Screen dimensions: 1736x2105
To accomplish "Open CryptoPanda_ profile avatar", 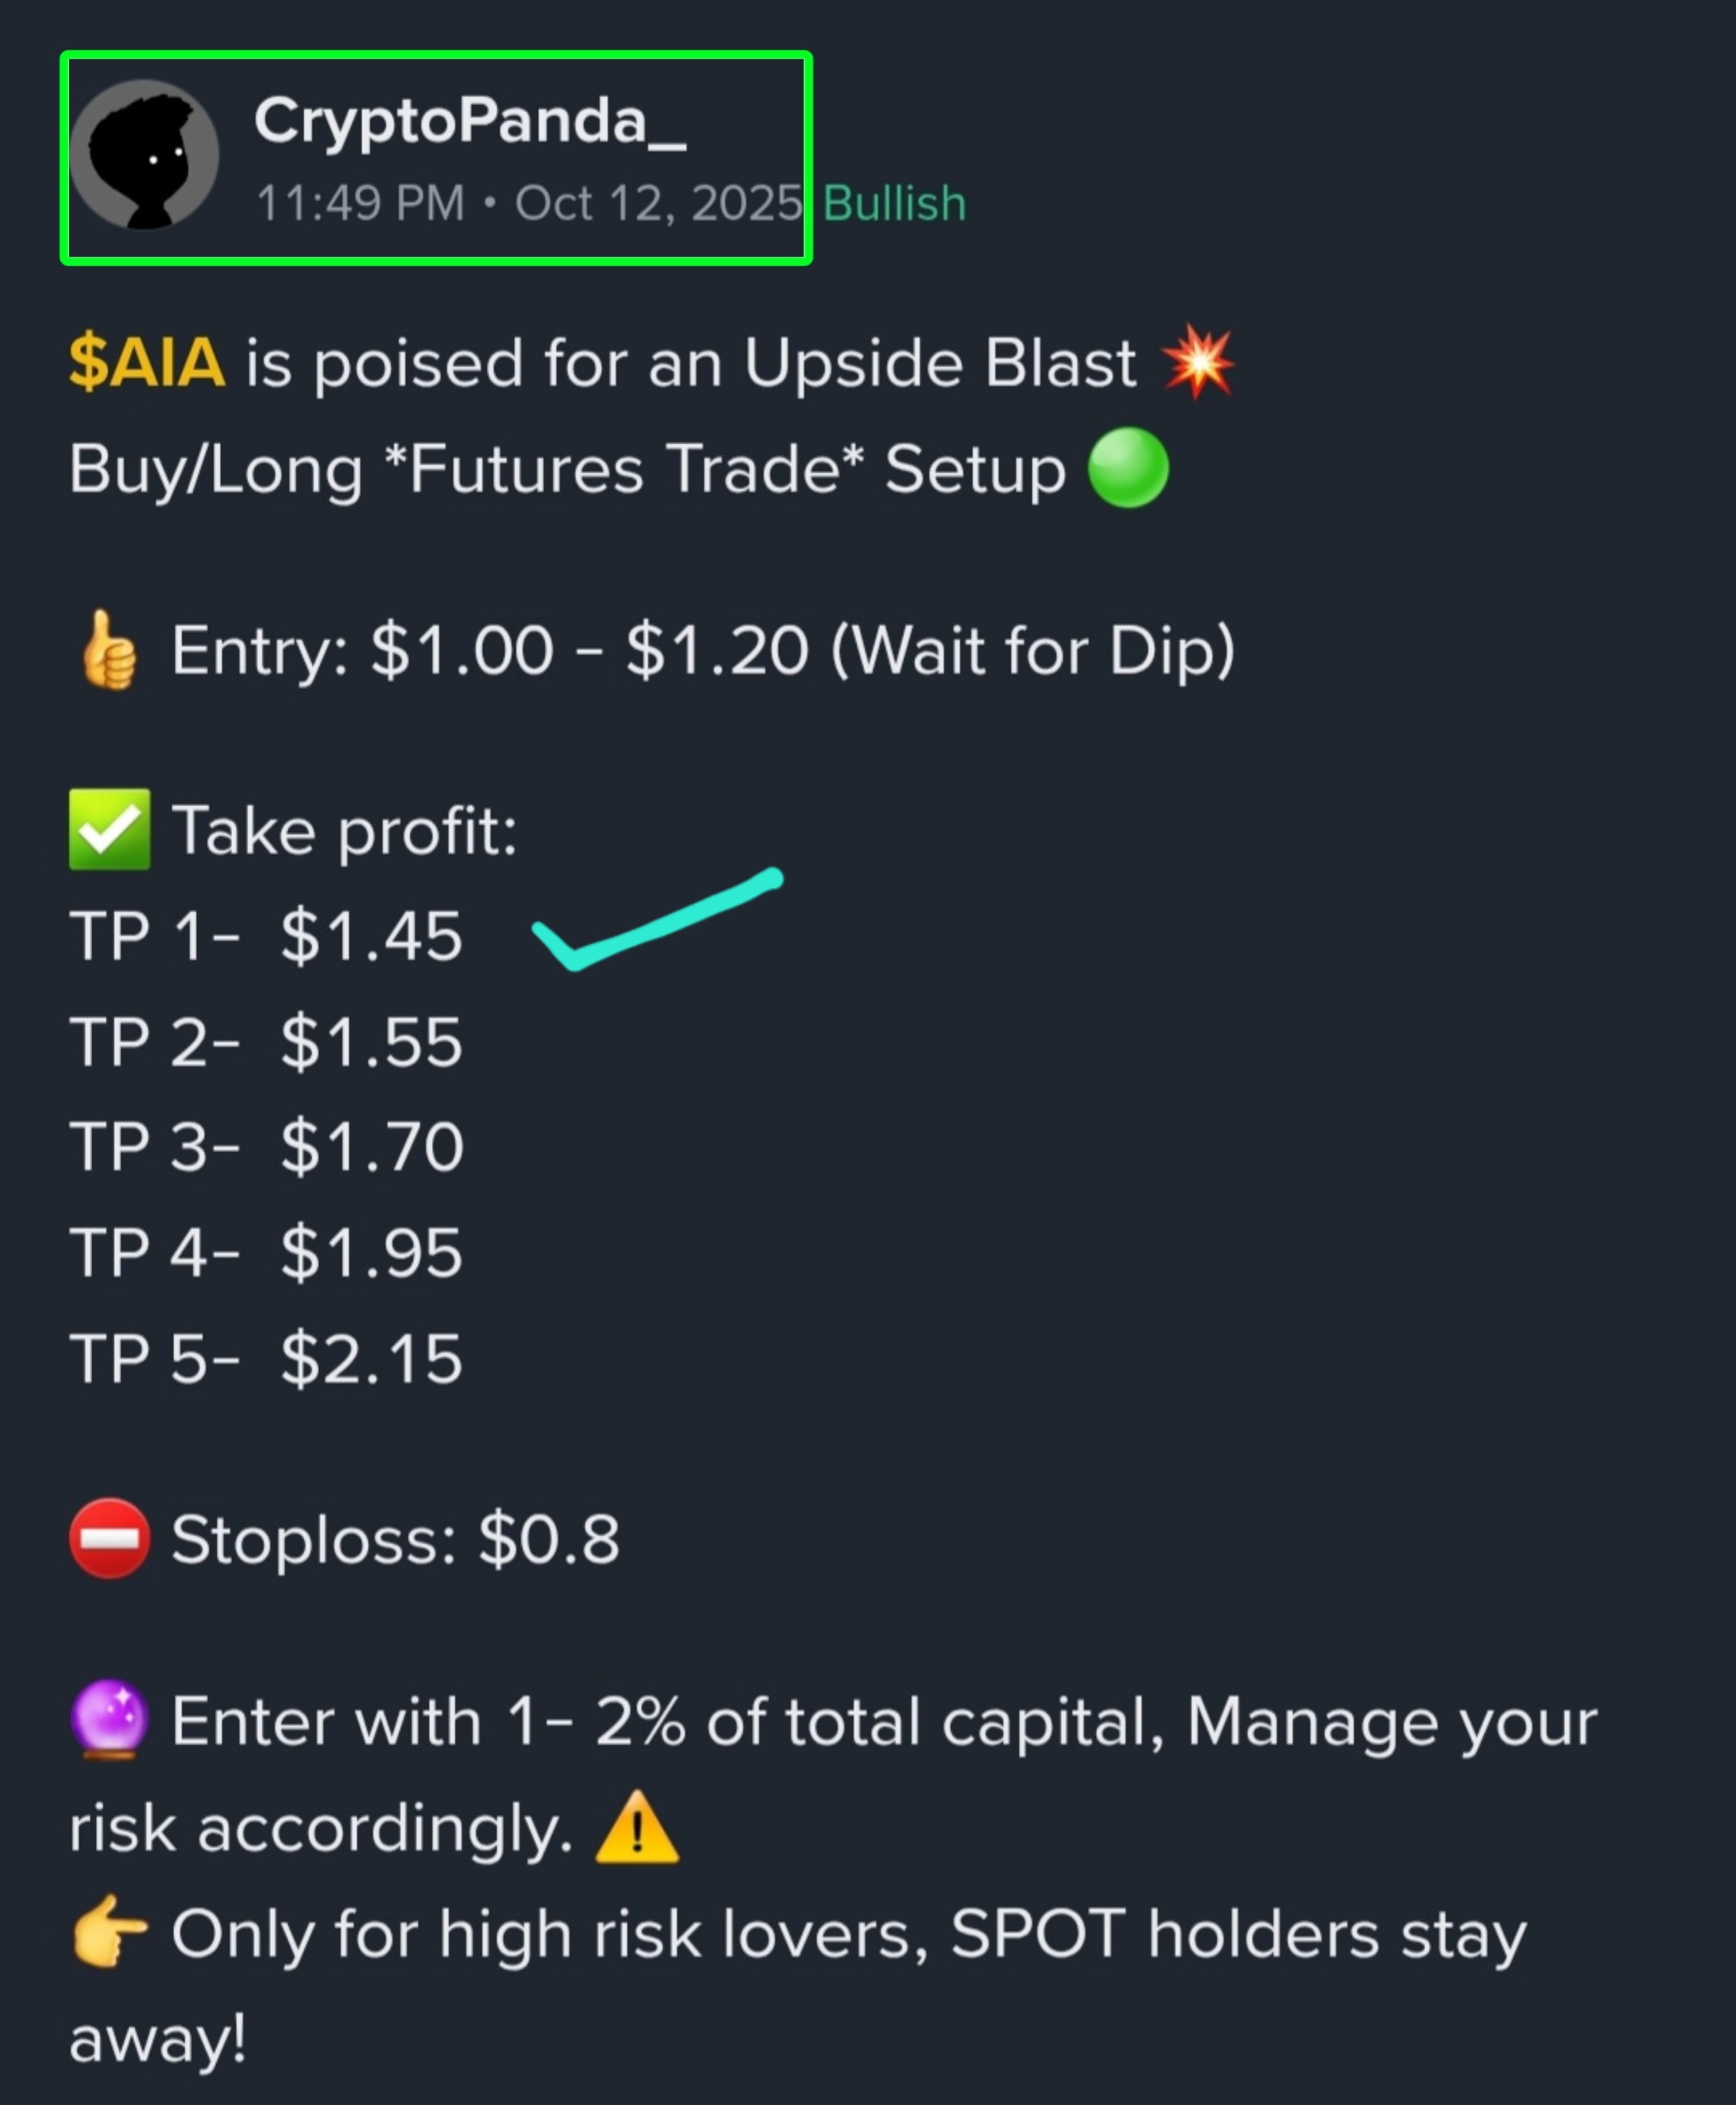I will (x=144, y=155).
